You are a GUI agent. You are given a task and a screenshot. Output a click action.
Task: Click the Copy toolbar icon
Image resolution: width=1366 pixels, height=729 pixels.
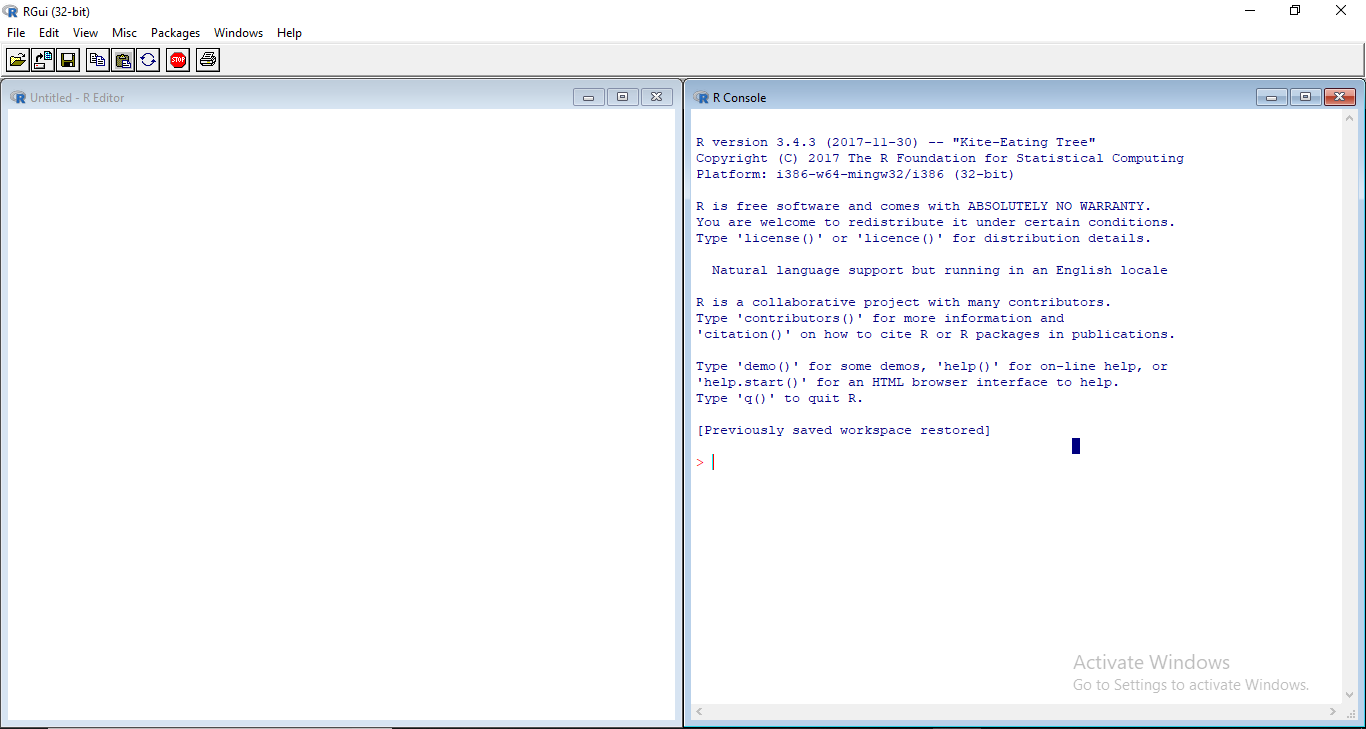point(97,60)
